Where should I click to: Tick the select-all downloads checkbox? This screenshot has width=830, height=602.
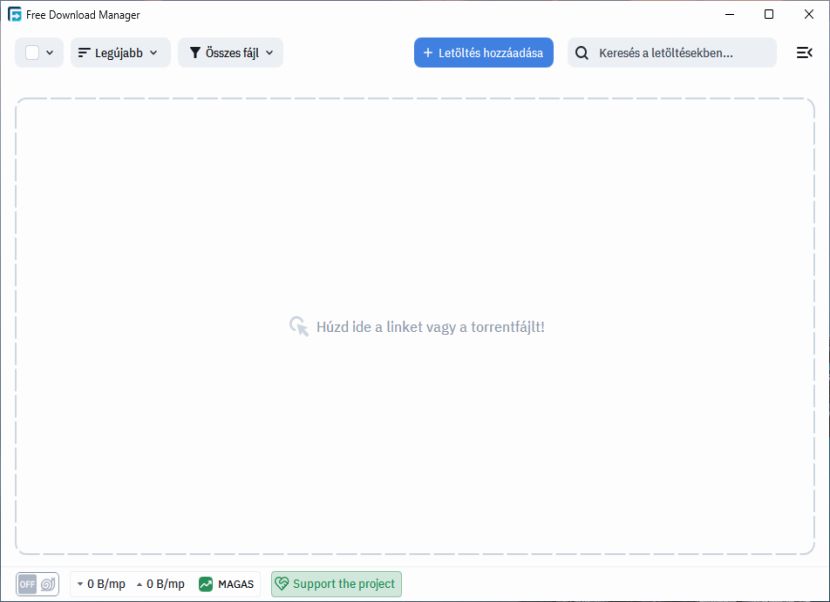tap(32, 52)
